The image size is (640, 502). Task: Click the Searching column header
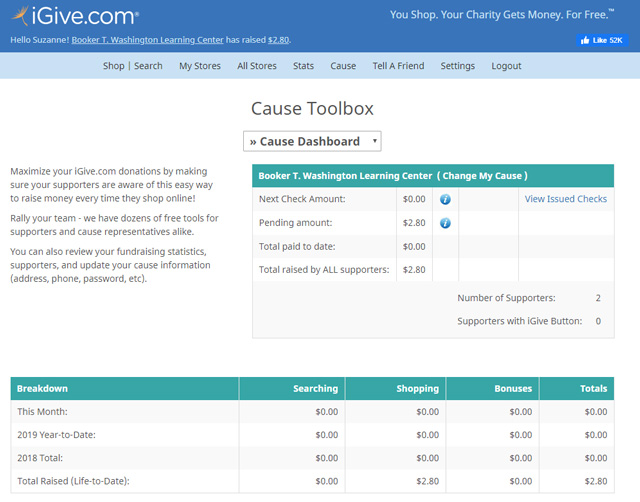(316, 389)
